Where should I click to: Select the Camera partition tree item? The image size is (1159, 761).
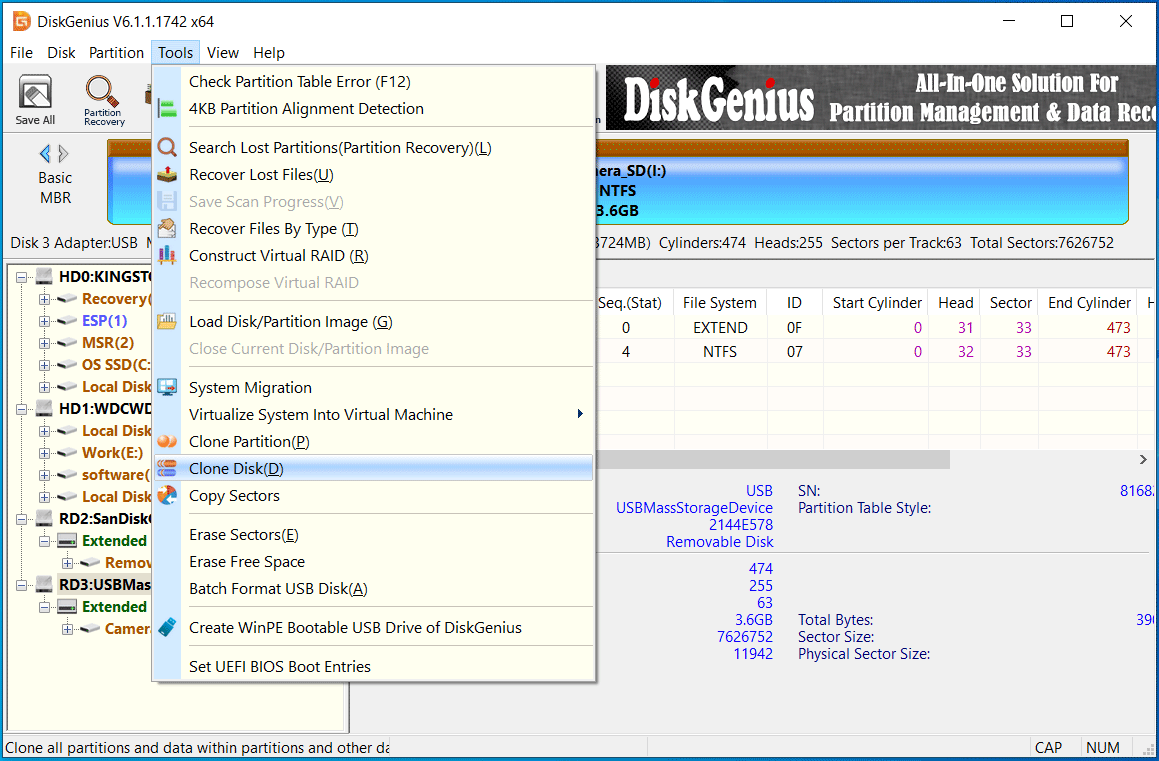(x=127, y=629)
